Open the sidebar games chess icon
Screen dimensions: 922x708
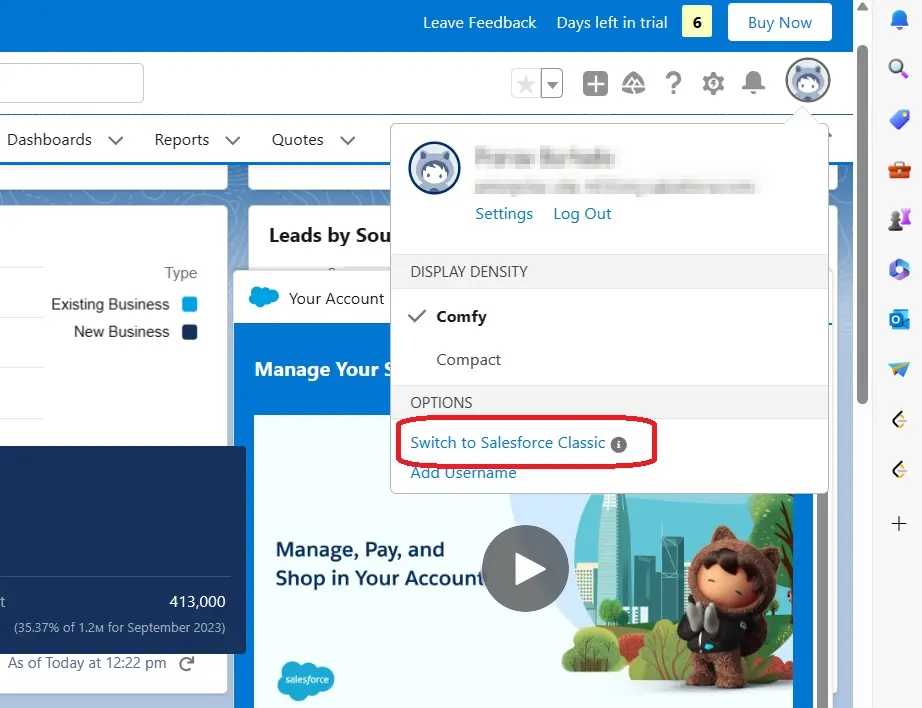899,219
